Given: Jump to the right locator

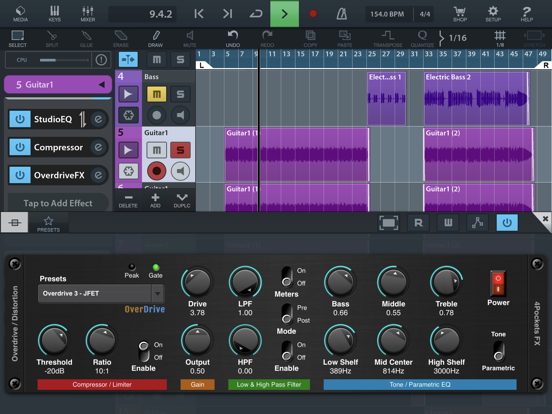Looking at the screenshot, I should tap(227, 14).
